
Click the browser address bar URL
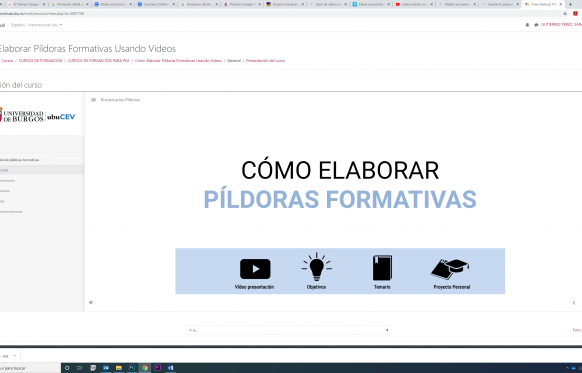(42, 13)
